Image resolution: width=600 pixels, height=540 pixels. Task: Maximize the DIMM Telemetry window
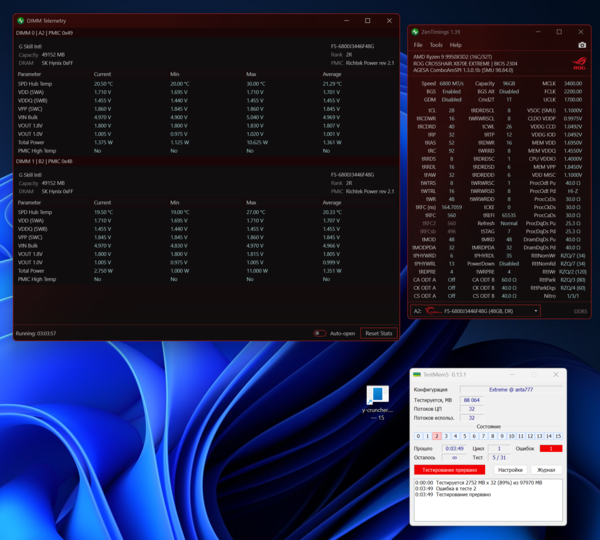coord(368,21)
